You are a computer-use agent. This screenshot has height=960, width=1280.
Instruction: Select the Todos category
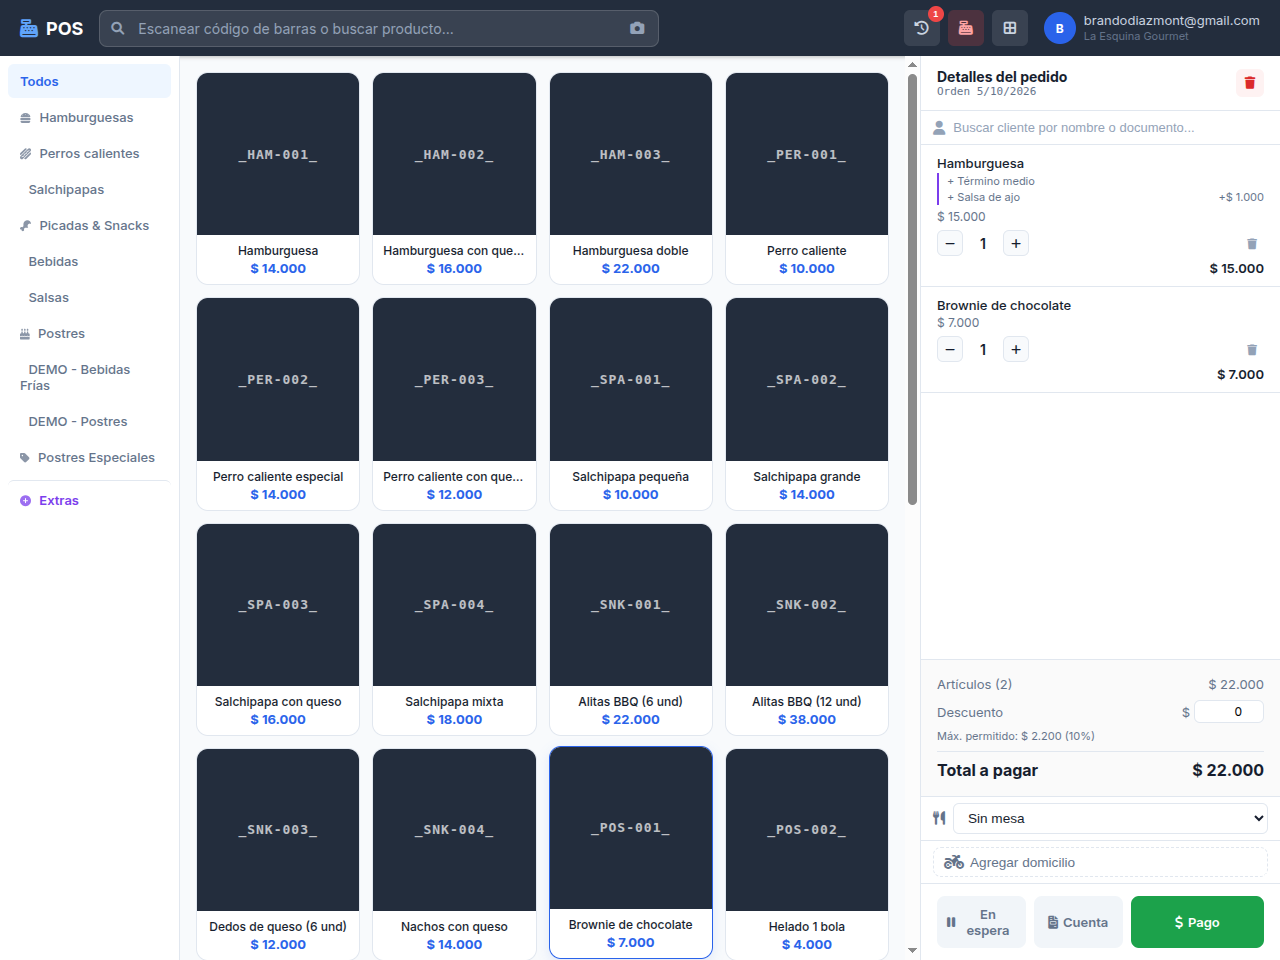(89, 81)
